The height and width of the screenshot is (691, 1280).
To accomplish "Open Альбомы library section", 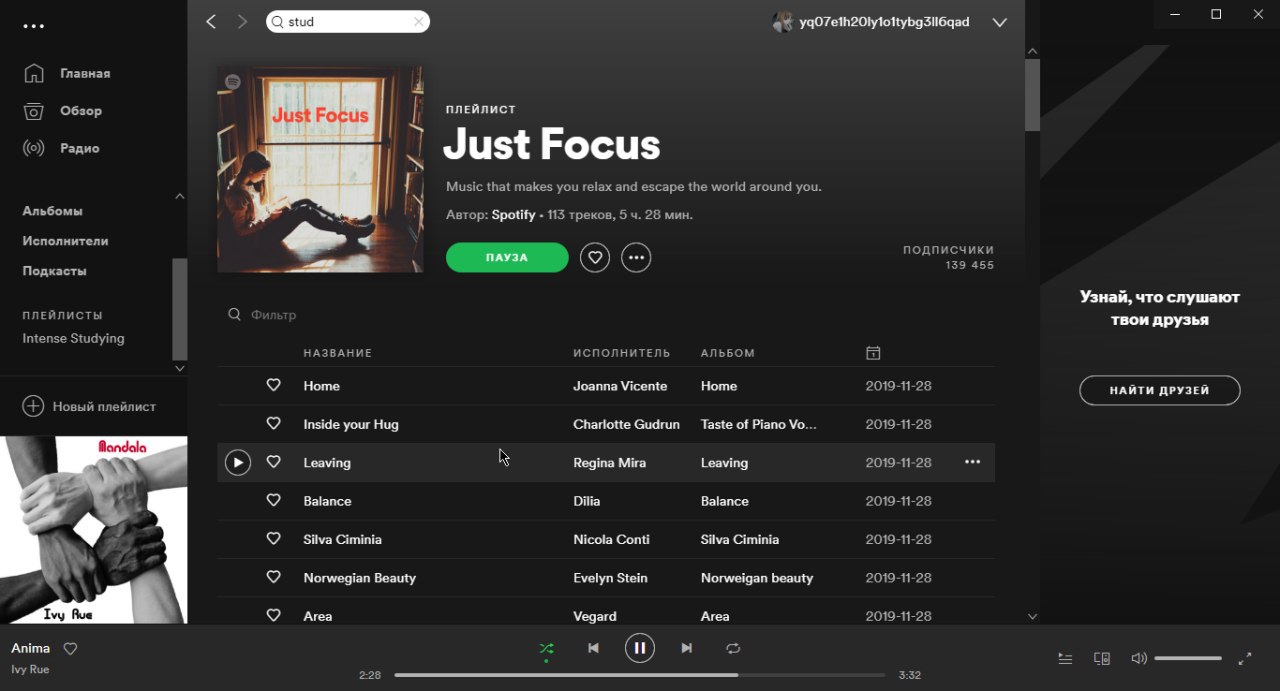I will 53,211.
